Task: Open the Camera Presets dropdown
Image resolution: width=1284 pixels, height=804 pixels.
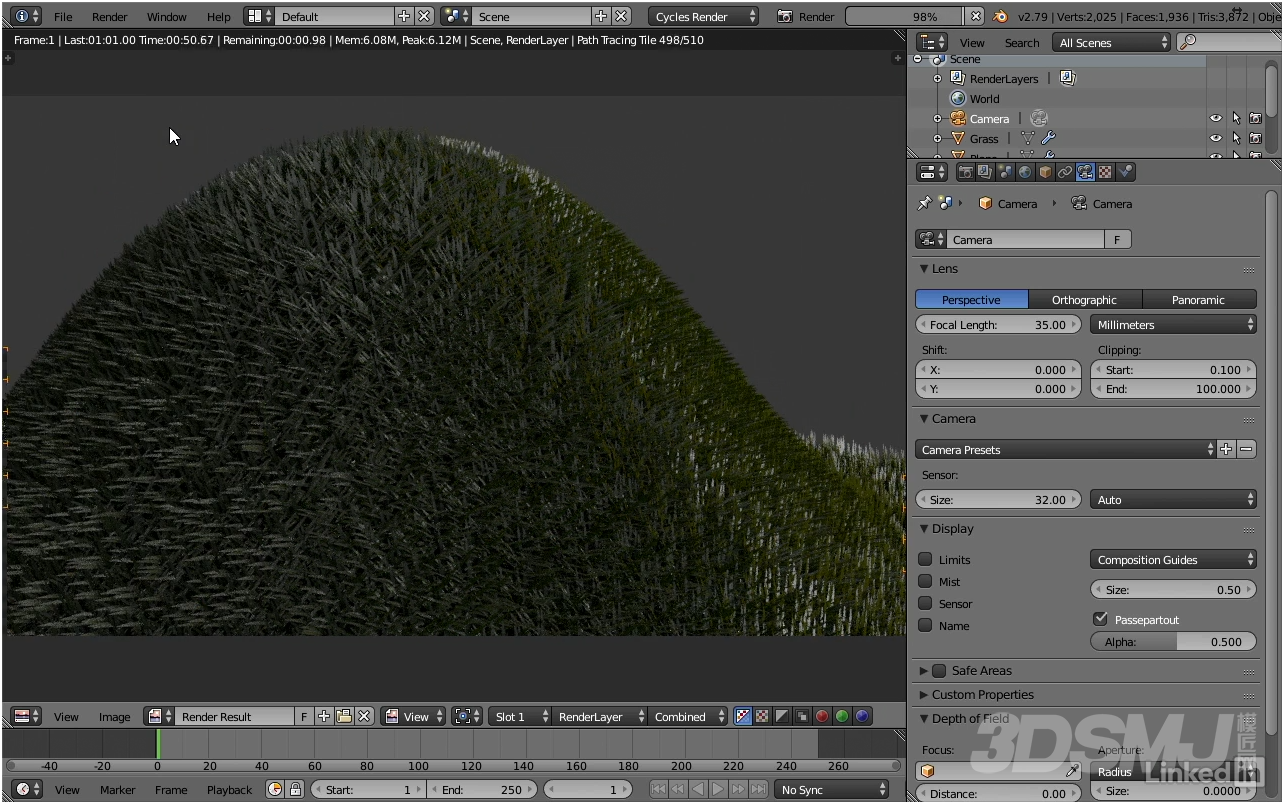Action: point(1065,449)
